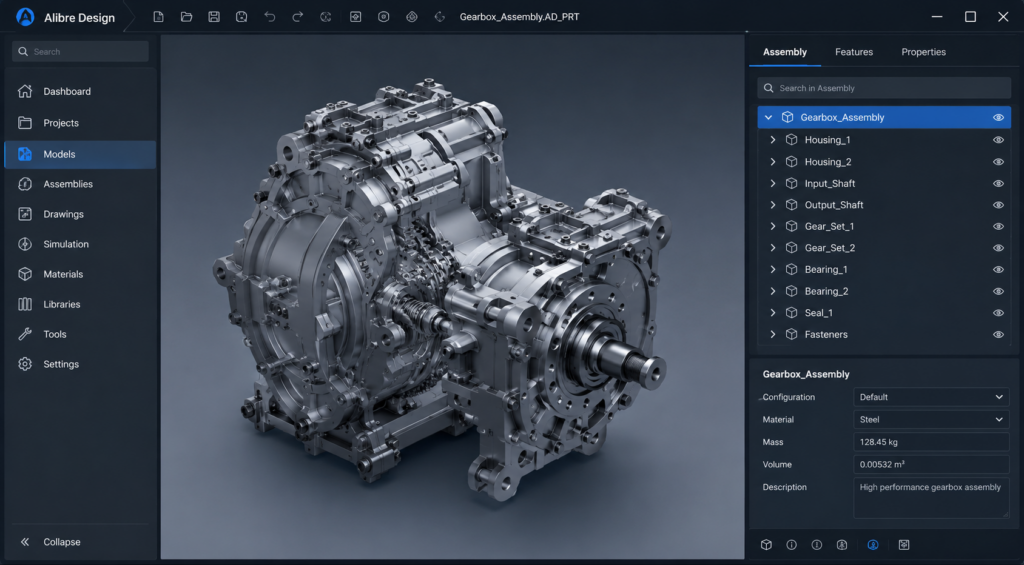
Task: Click the new file icon in toolbar
Action: pos(158,17)
